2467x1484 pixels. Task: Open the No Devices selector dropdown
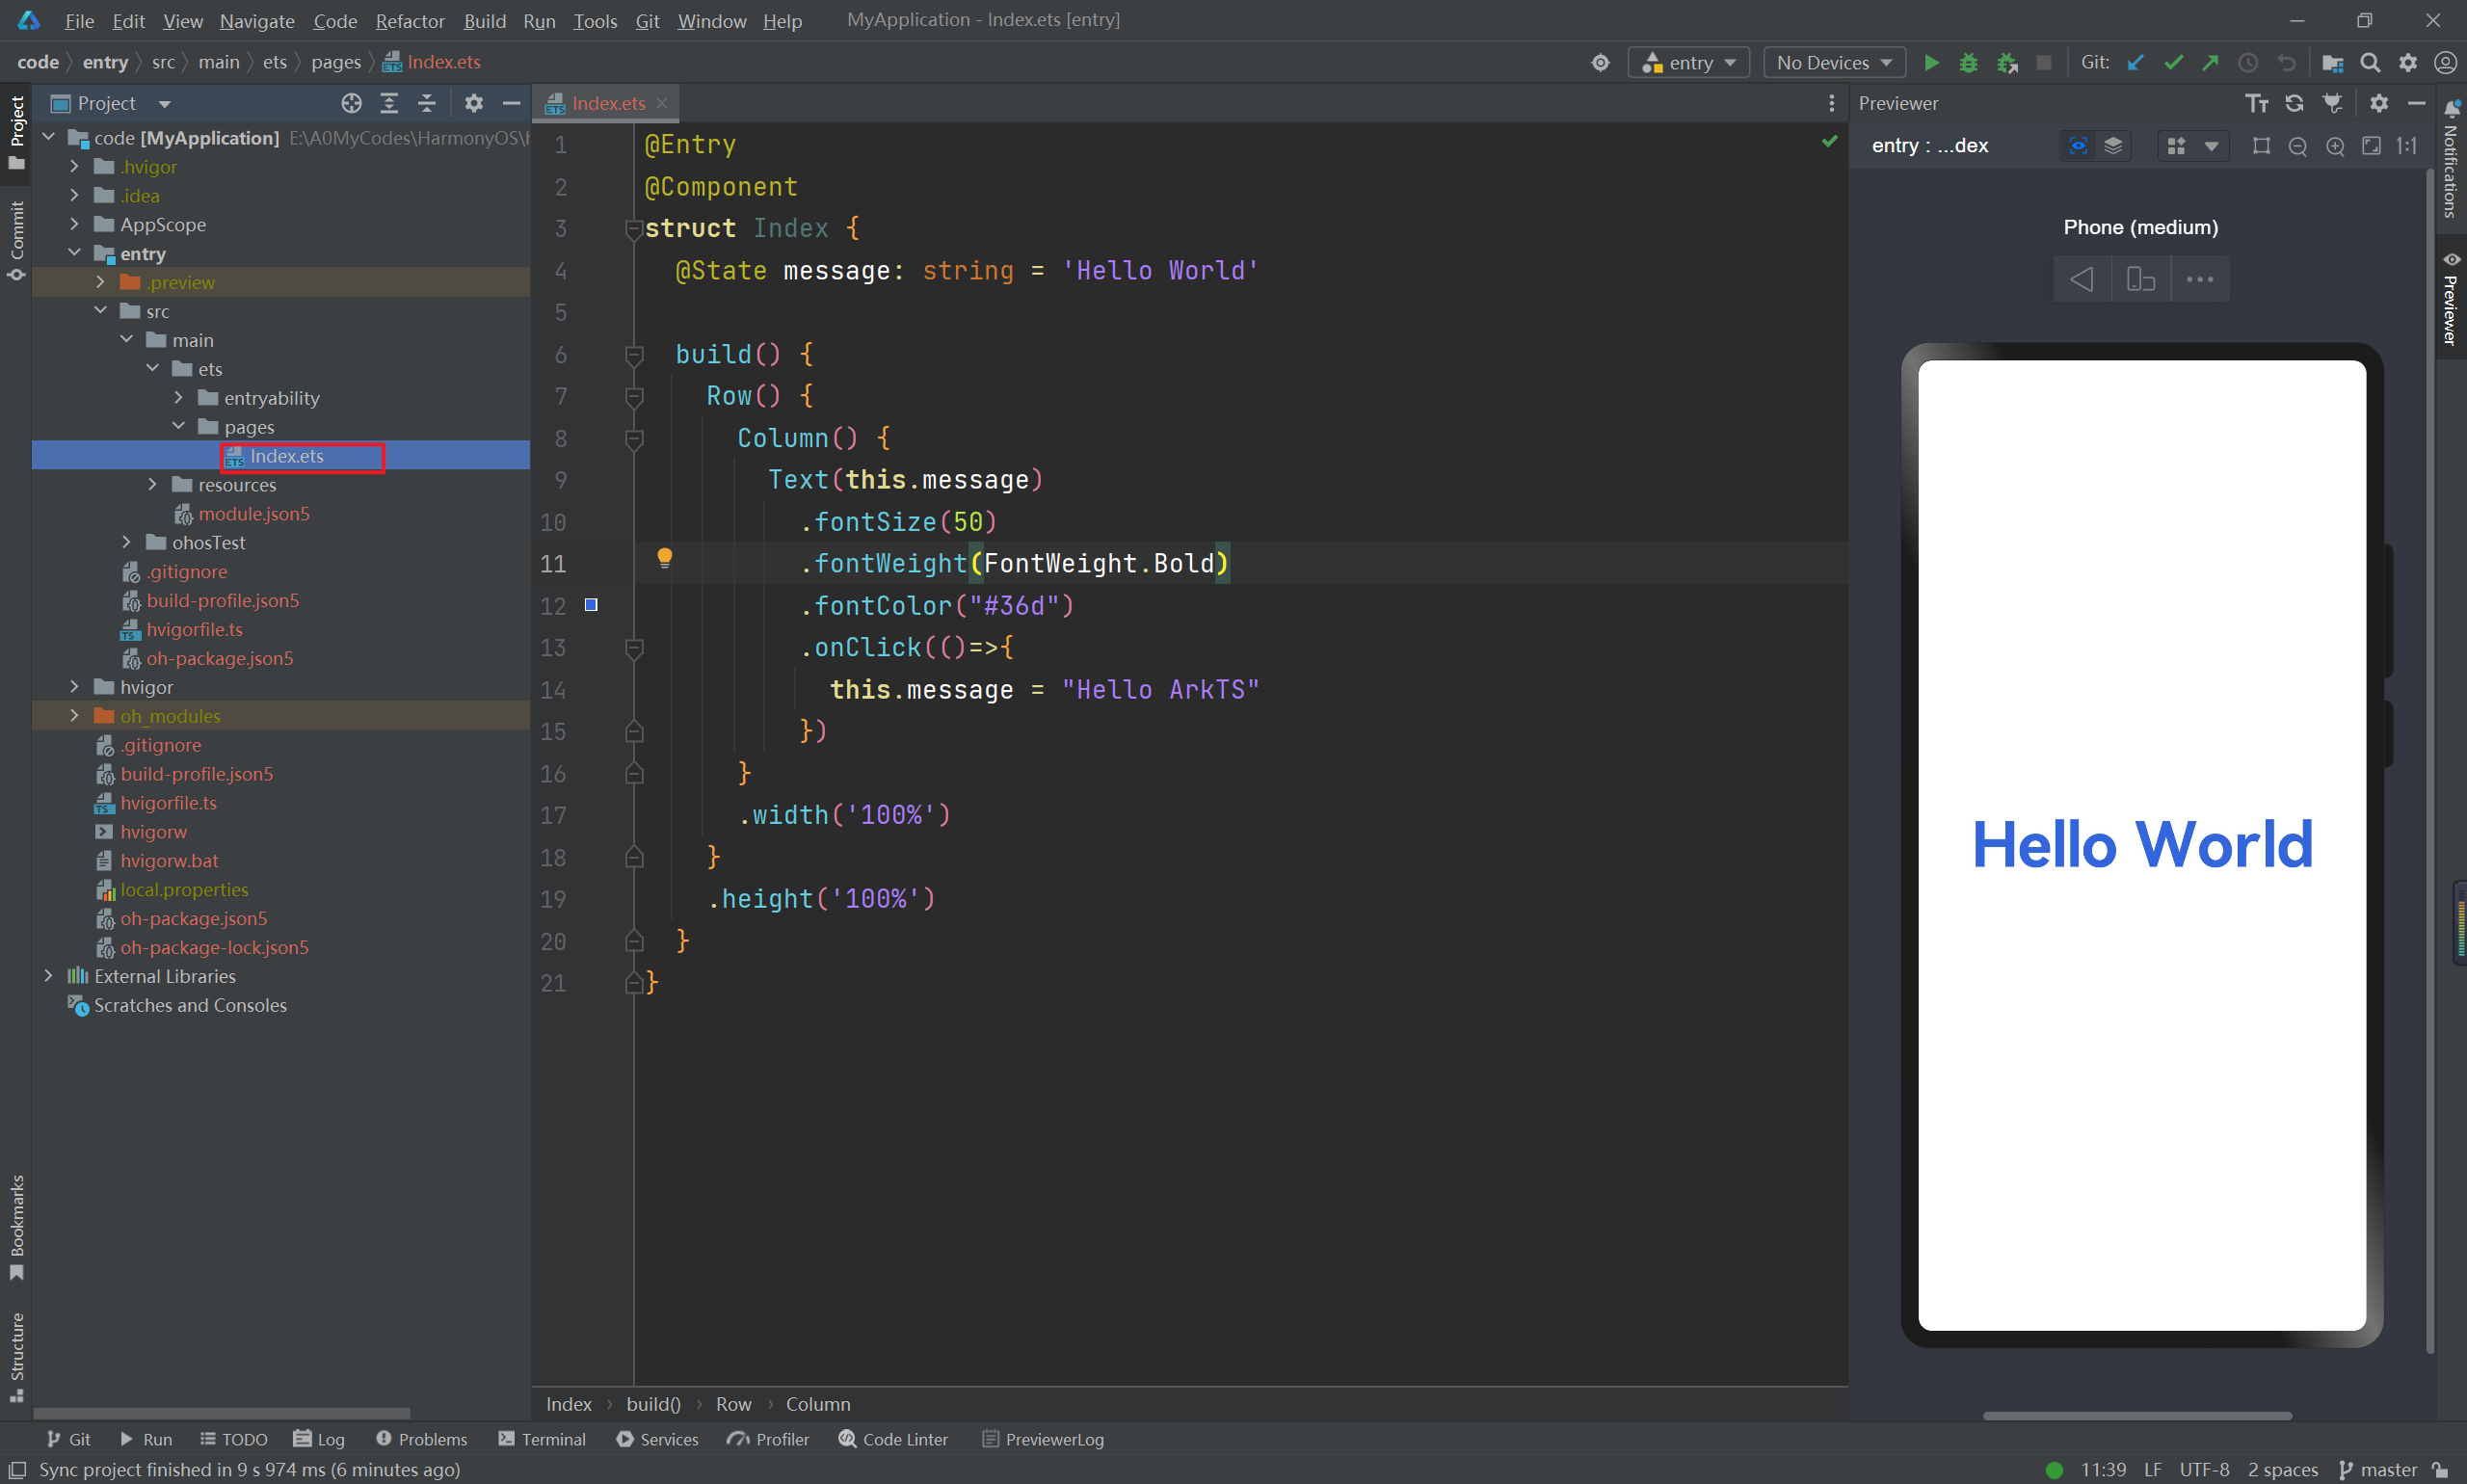(1833, 63)
